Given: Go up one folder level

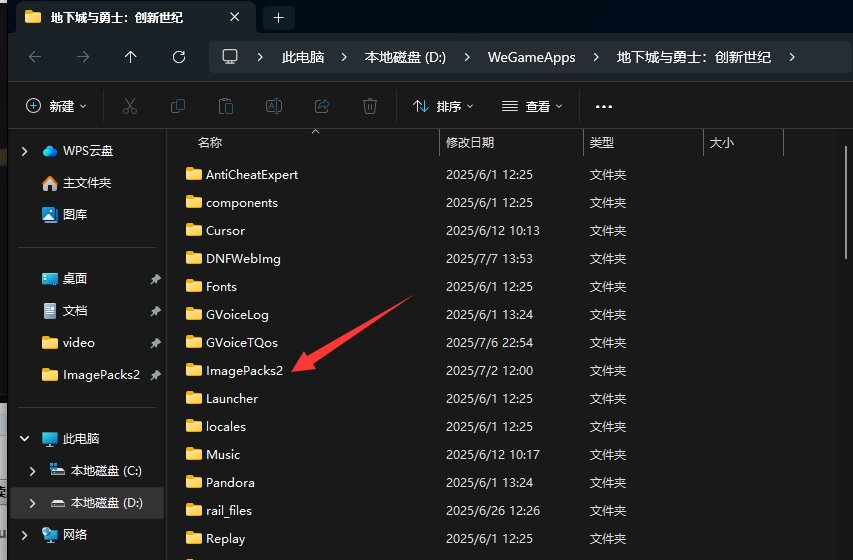Looking at the screenshot, I should pyautogui.click(x=131, y=57).
